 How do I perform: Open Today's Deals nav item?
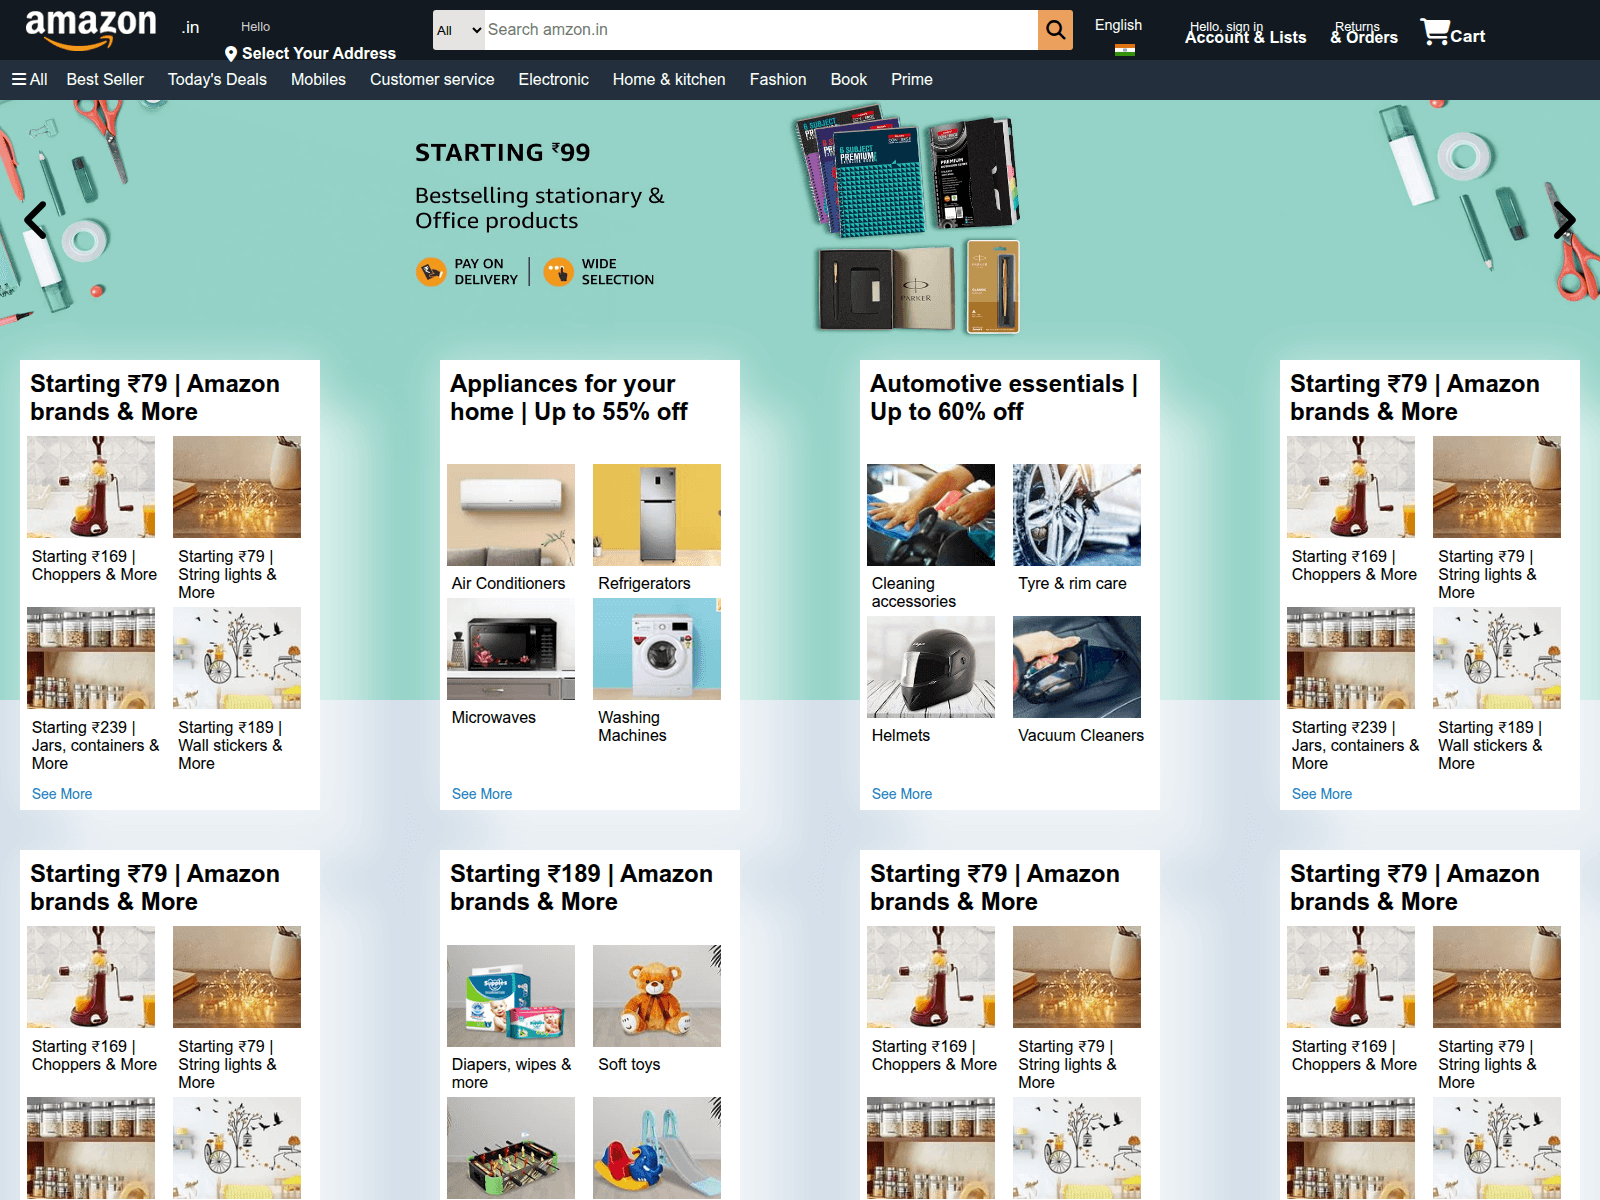coord(217,79)
